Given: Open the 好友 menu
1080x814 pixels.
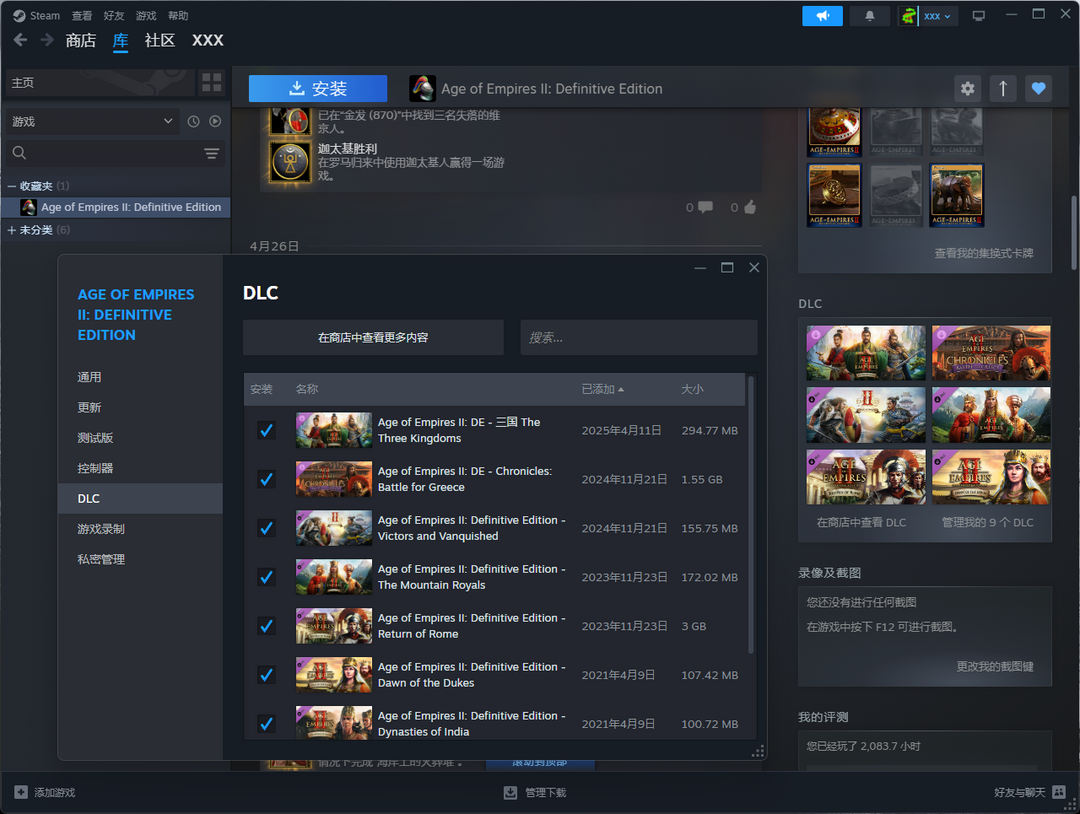Looking at the screenshot, I should pyautogui.click(x=114, y=15).
